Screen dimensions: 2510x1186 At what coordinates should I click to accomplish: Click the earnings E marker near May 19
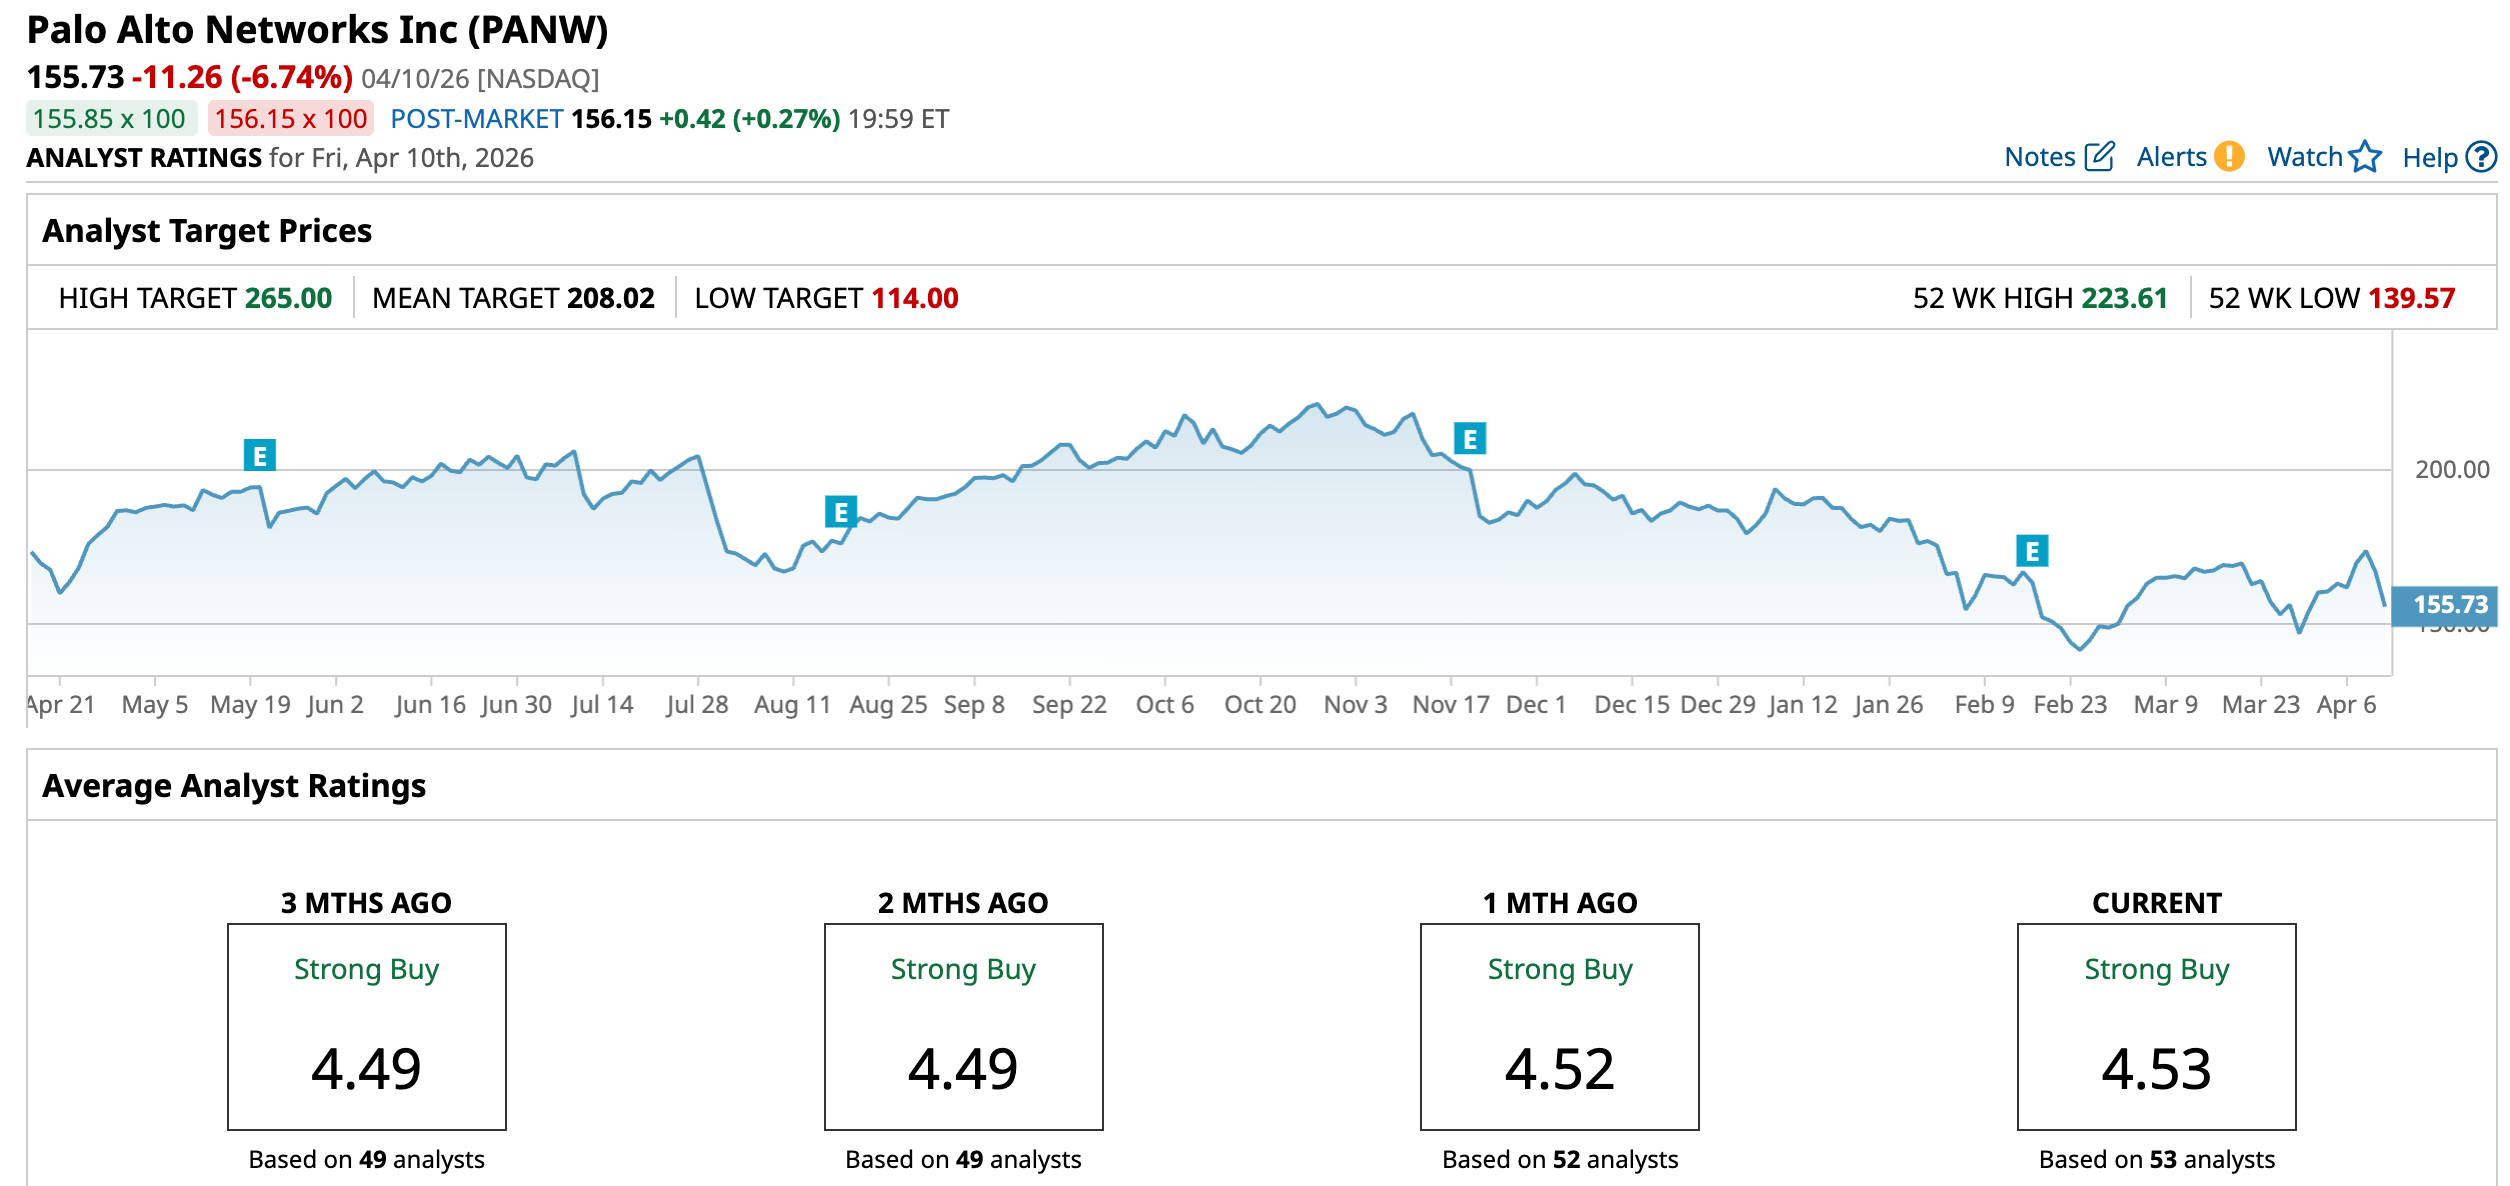click(259, 456)
